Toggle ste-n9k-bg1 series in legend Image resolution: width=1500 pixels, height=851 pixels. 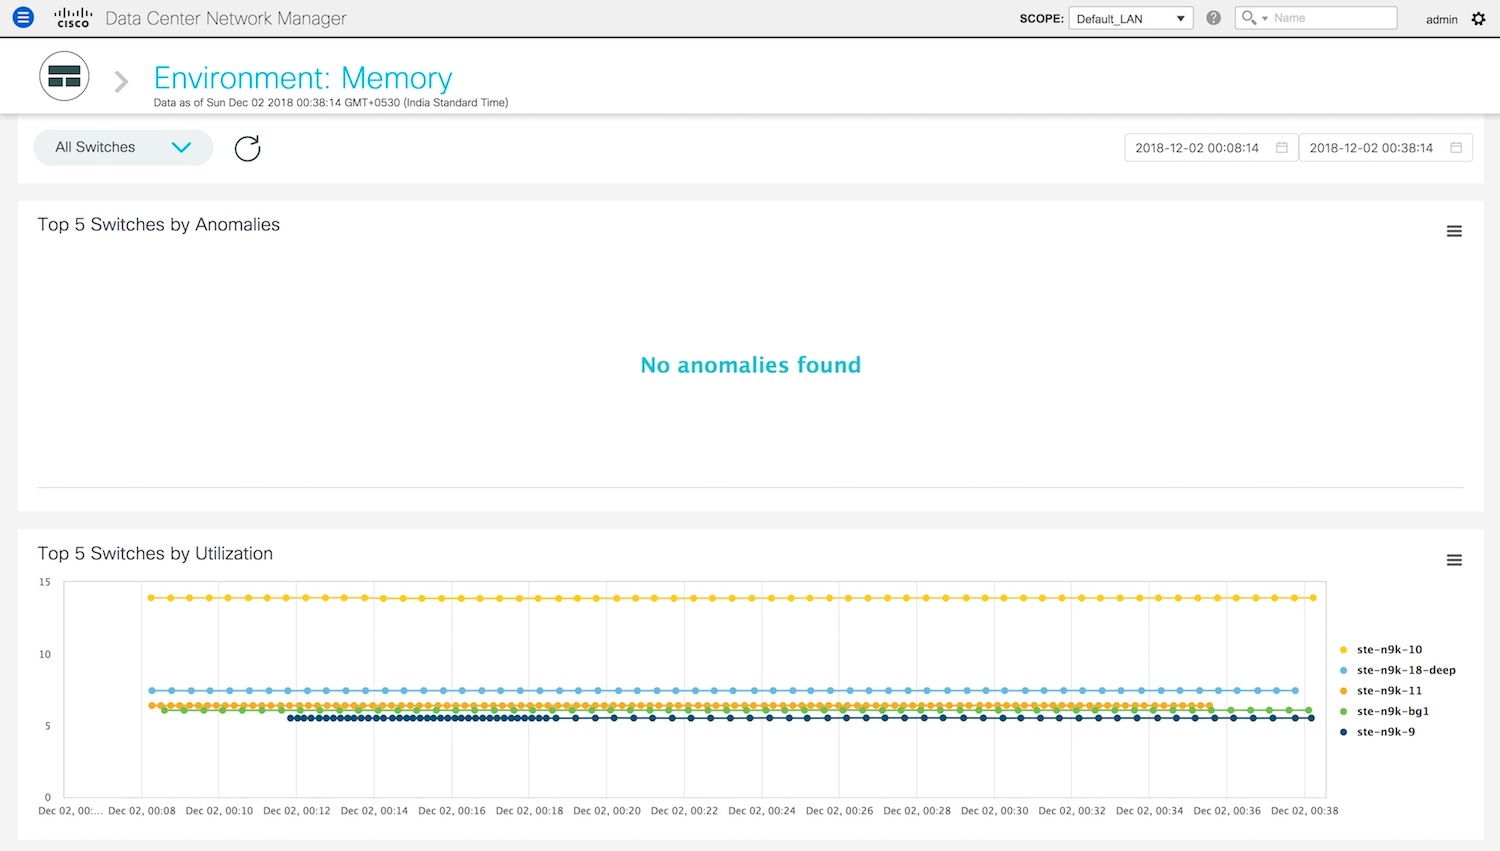pyautogui.click(x=1392, y=712)
